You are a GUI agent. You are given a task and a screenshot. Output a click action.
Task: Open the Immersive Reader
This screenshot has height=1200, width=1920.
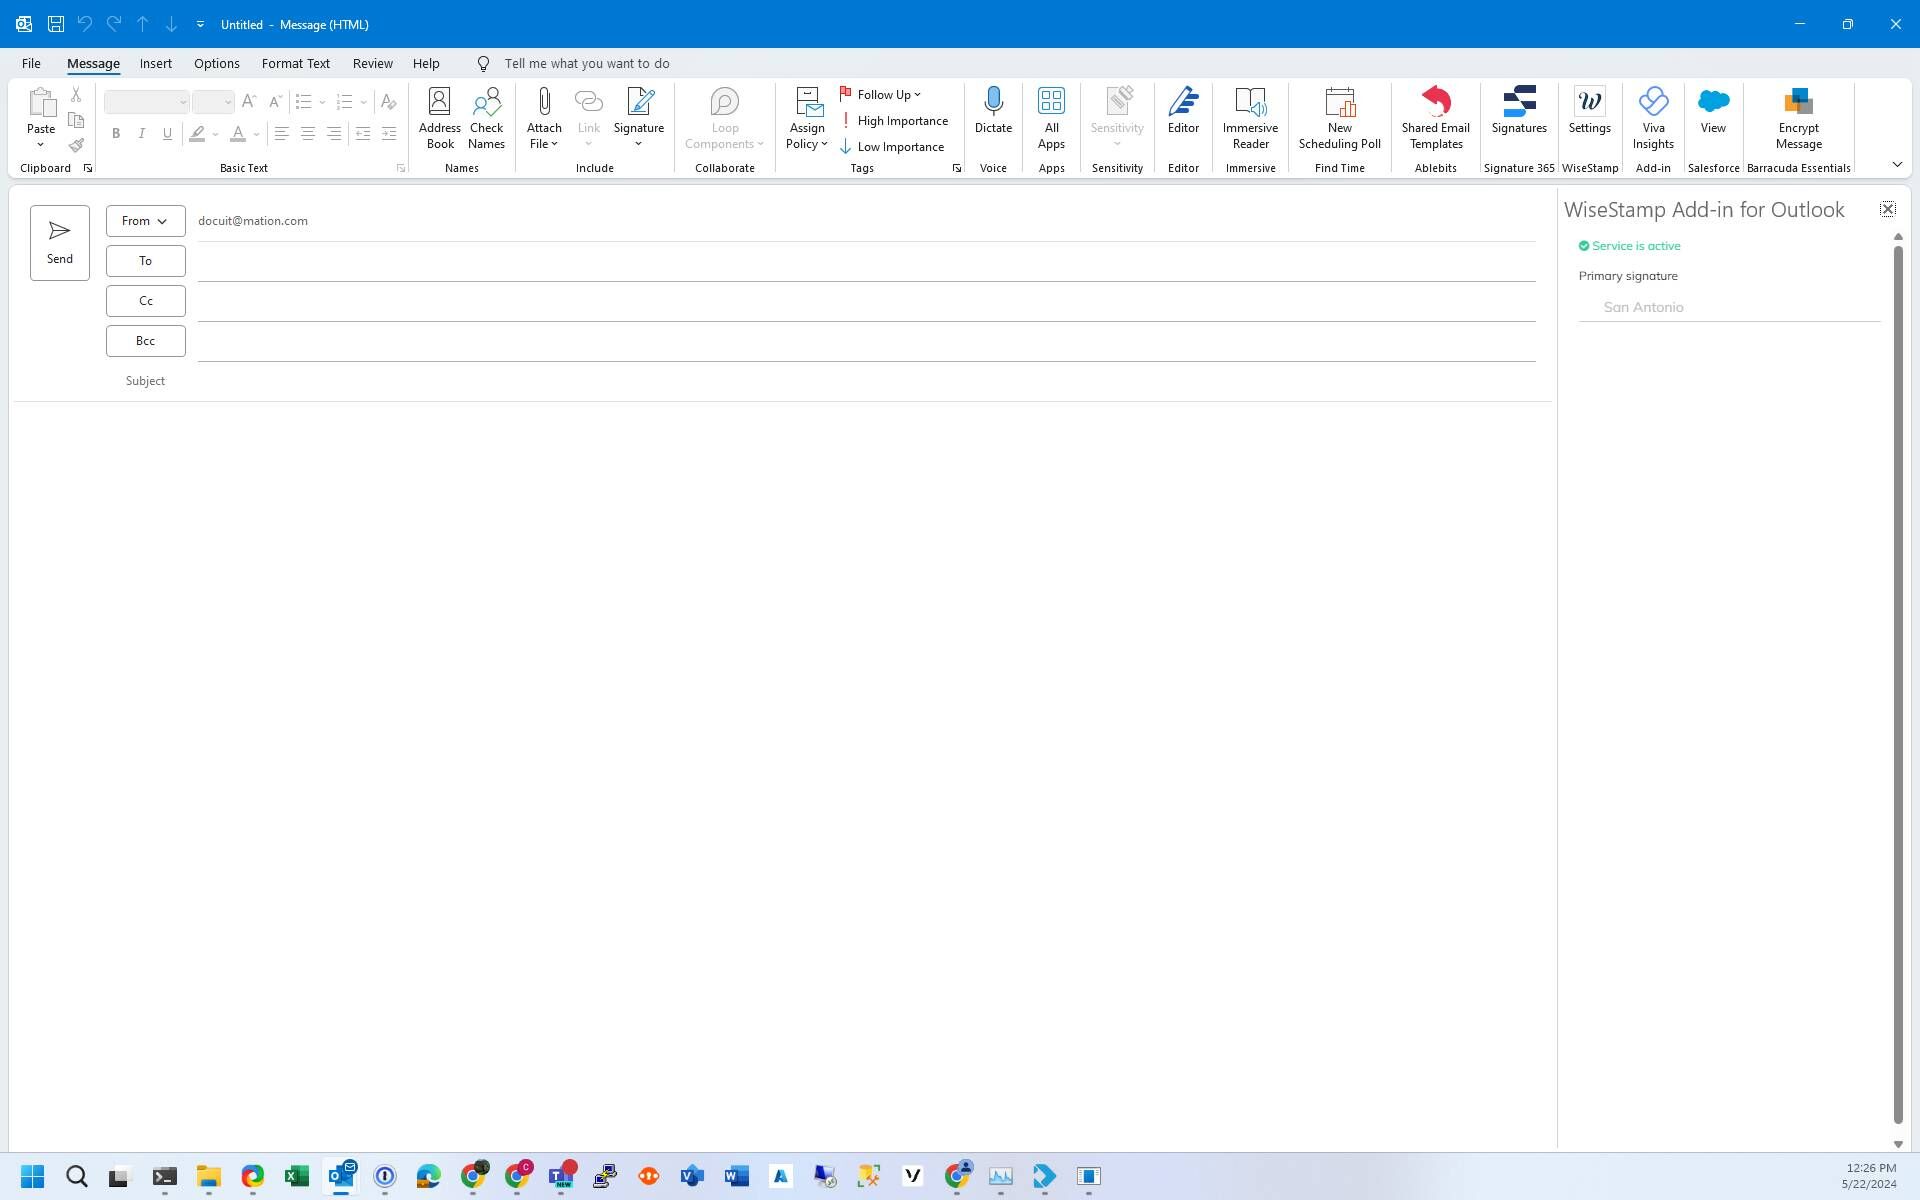1250,118
